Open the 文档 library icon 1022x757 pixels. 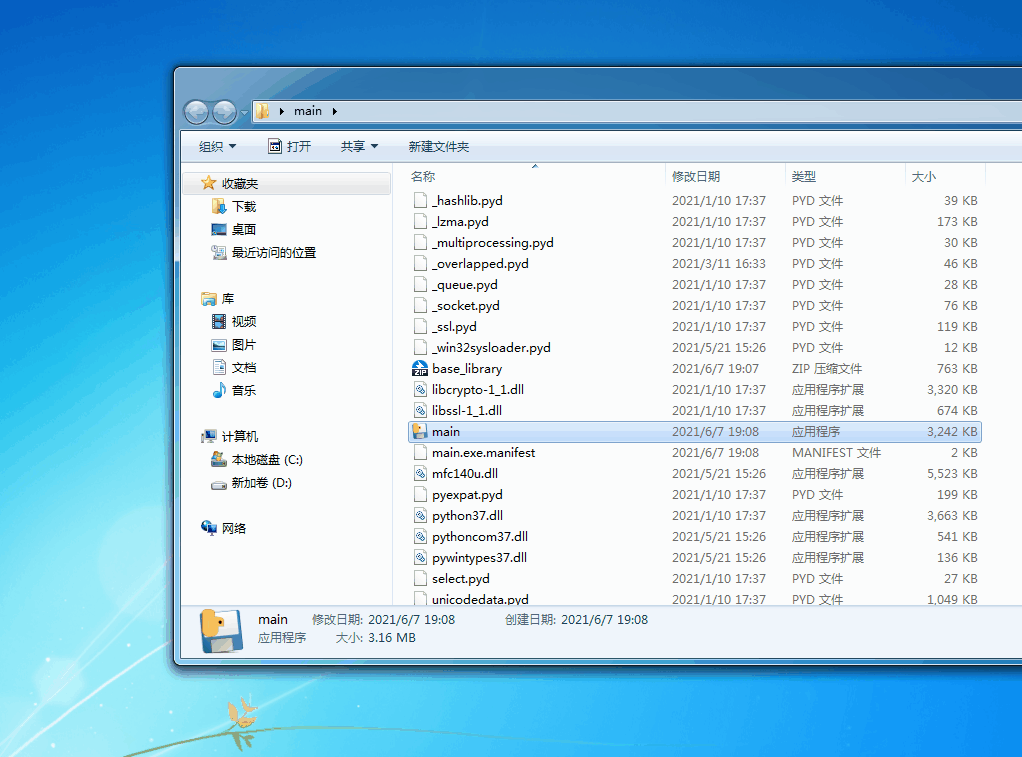[218, 368]
